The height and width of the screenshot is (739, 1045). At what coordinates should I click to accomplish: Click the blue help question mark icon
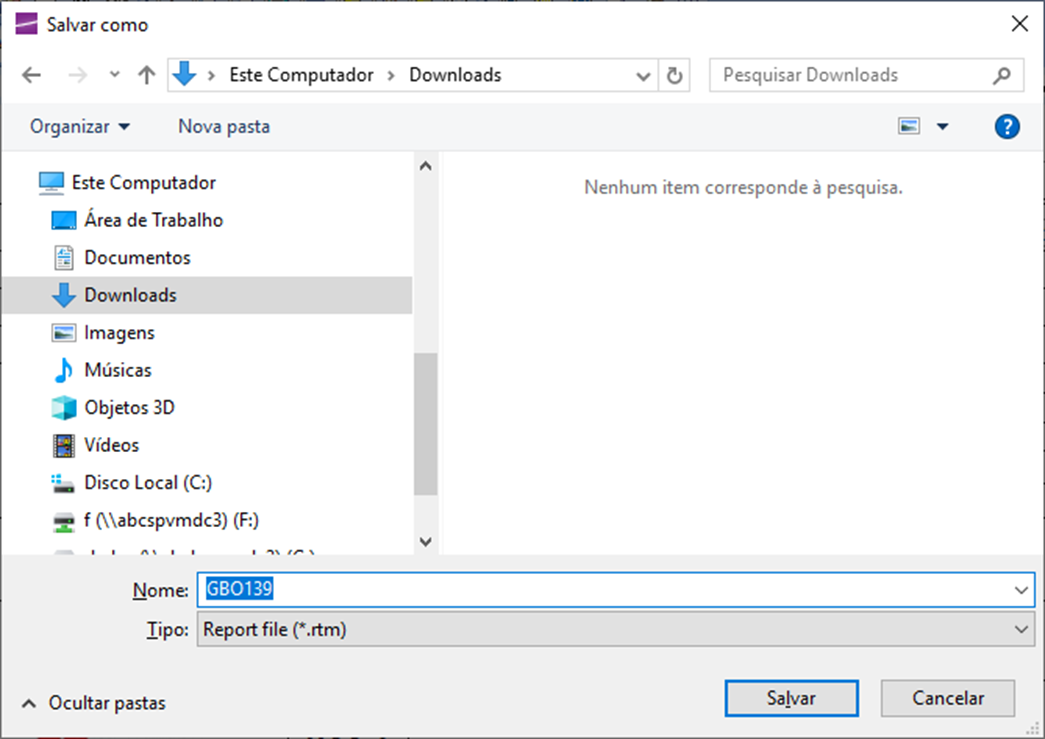(1007, 127)
